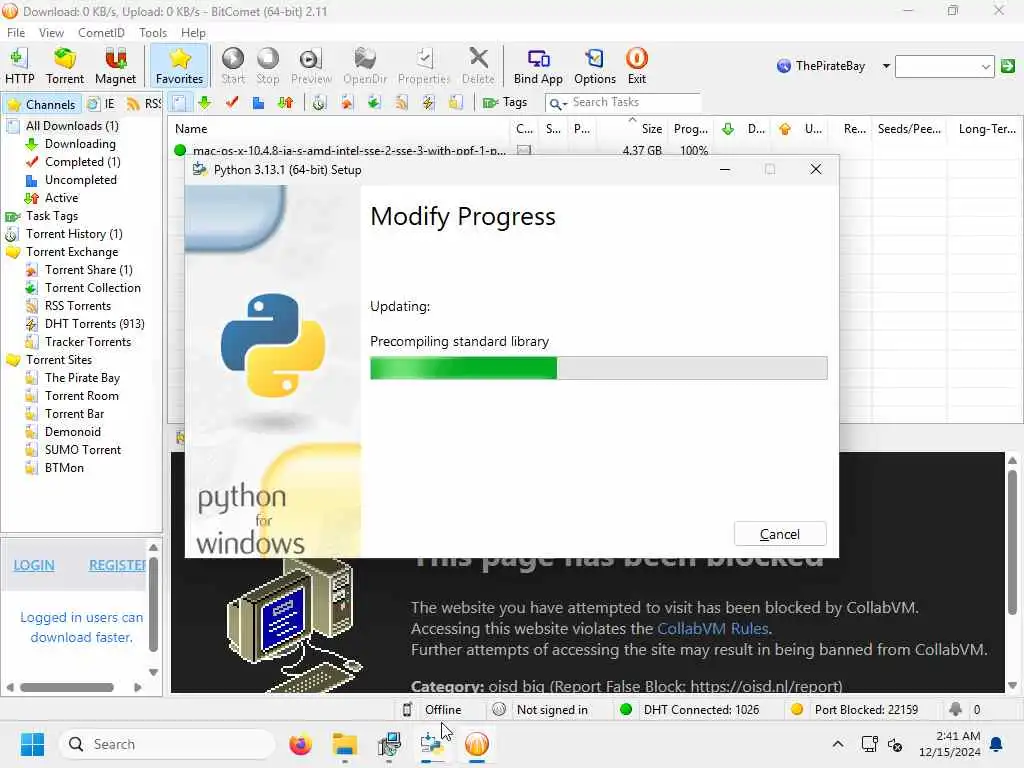Click the Torrent History clock filter icon
The image size is (1024, 768).
tap(319, 103)
